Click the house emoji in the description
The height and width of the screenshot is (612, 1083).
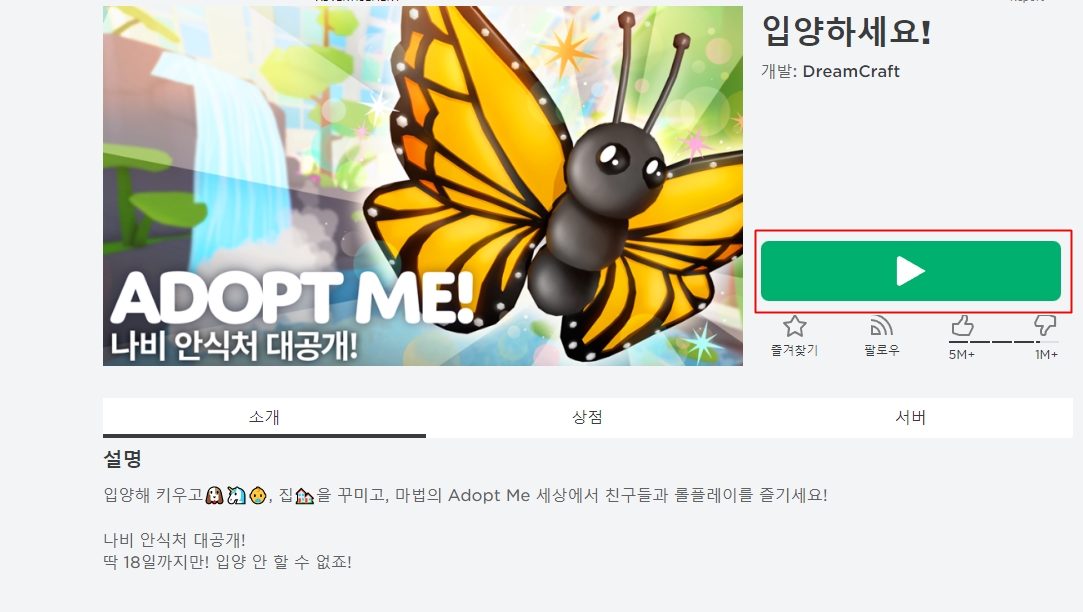point(305,495)
